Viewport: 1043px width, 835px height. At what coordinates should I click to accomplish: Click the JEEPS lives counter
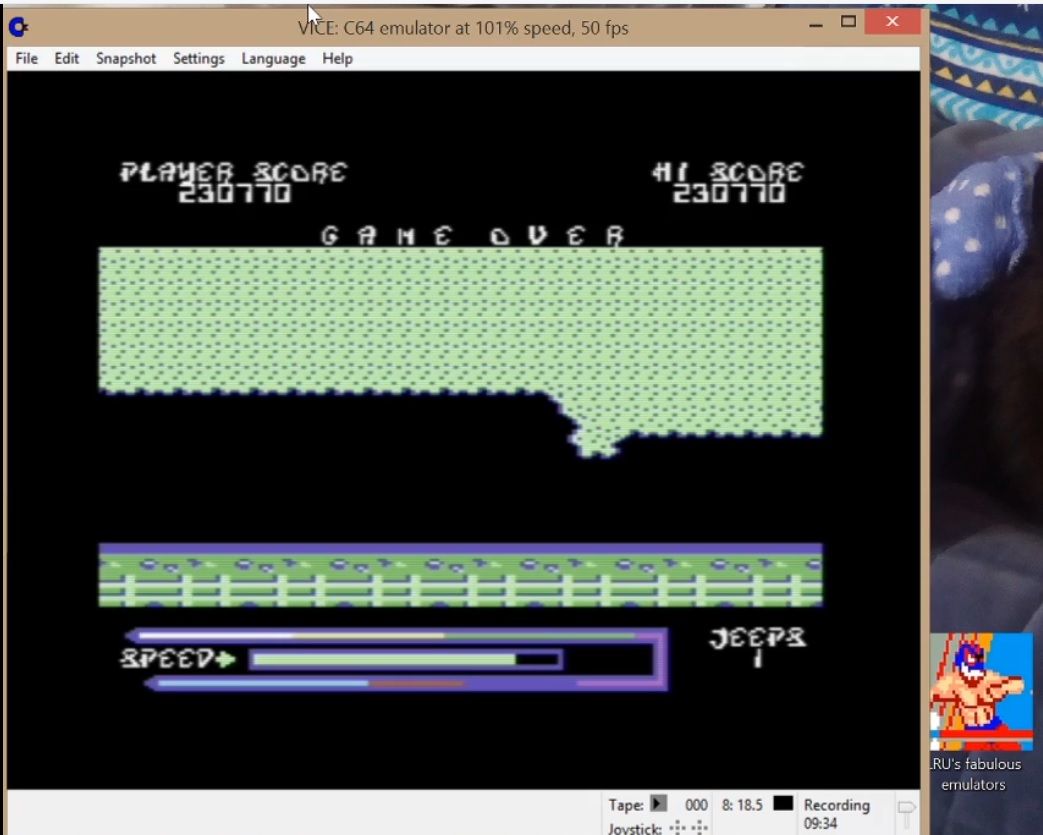757,647
